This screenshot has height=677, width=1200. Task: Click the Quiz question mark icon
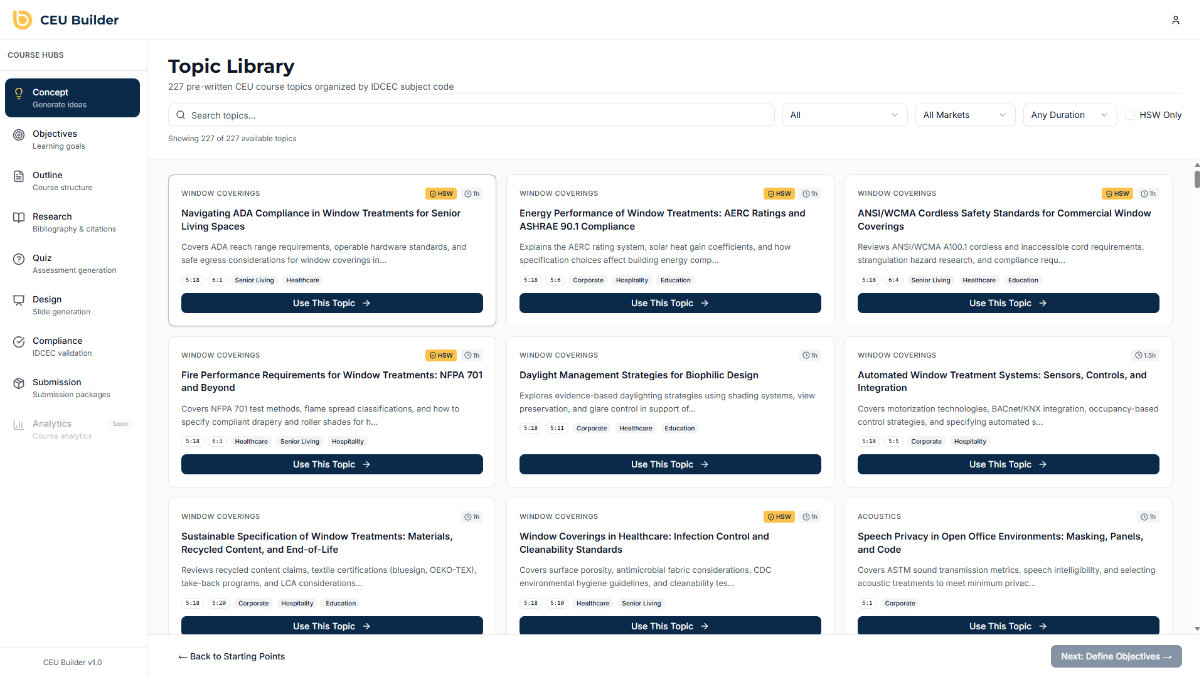click(19, 259)
